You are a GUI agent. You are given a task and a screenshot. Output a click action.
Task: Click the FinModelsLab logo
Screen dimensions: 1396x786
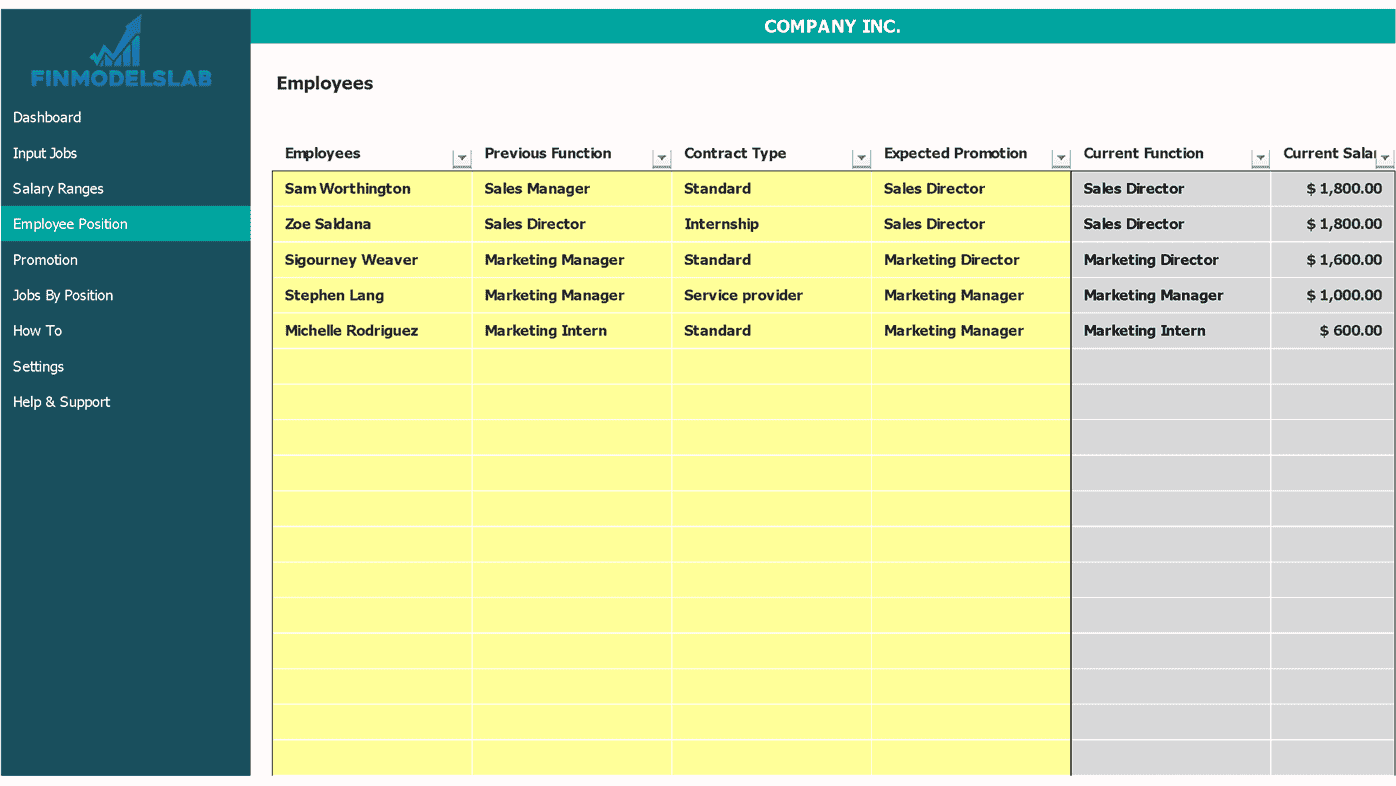(x=121, y=52)
